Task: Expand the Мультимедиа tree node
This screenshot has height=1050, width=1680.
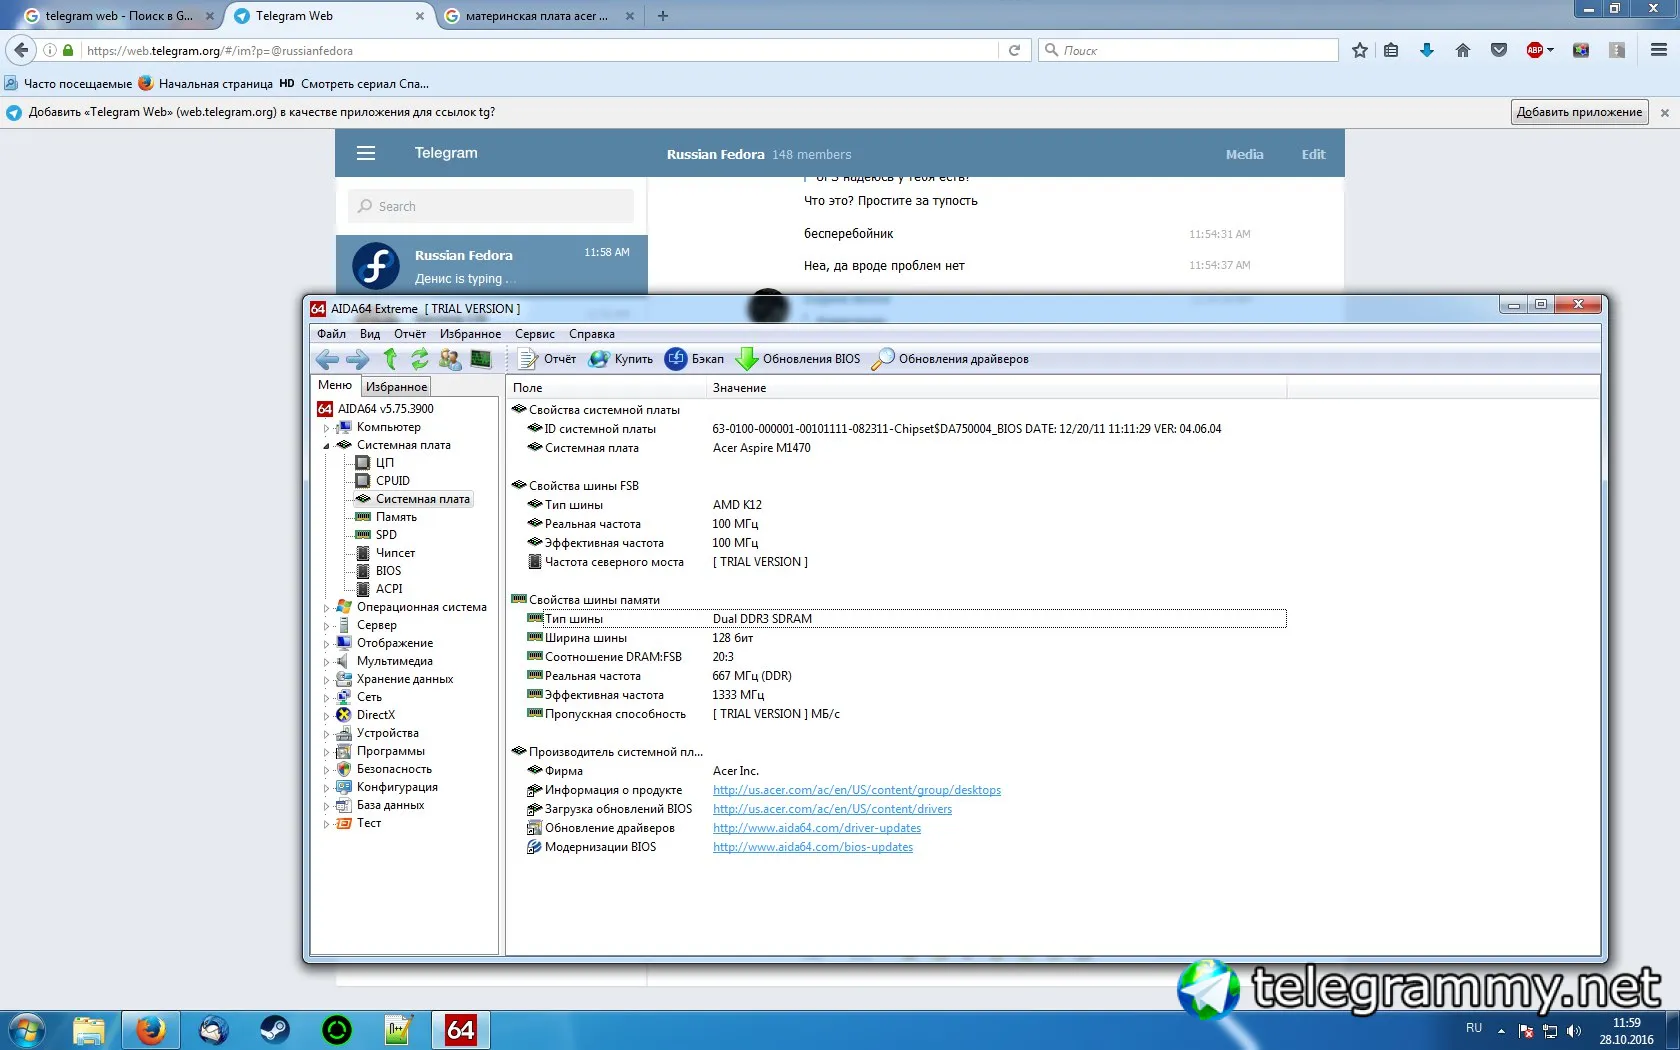Action: pyautogui.click(x=326, y=662)
